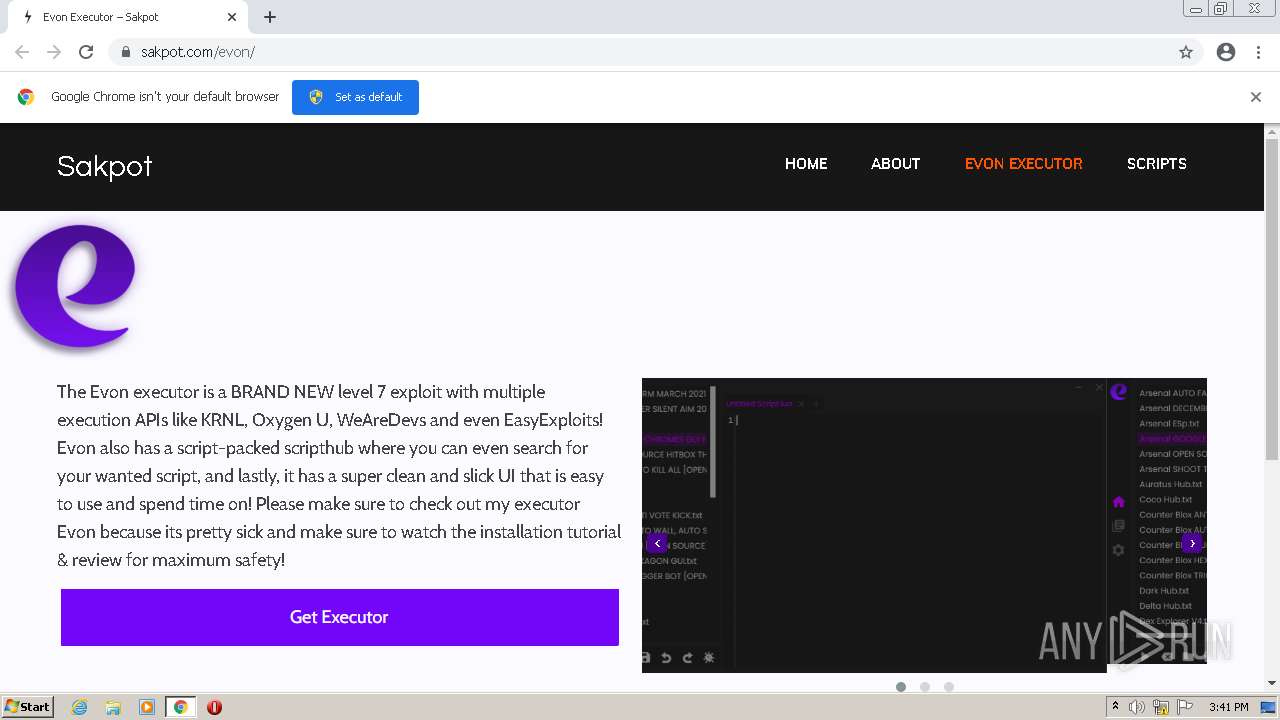Click the red security taskbar icon
This screenshot has width=1280, height=720.
click(214, 707)
